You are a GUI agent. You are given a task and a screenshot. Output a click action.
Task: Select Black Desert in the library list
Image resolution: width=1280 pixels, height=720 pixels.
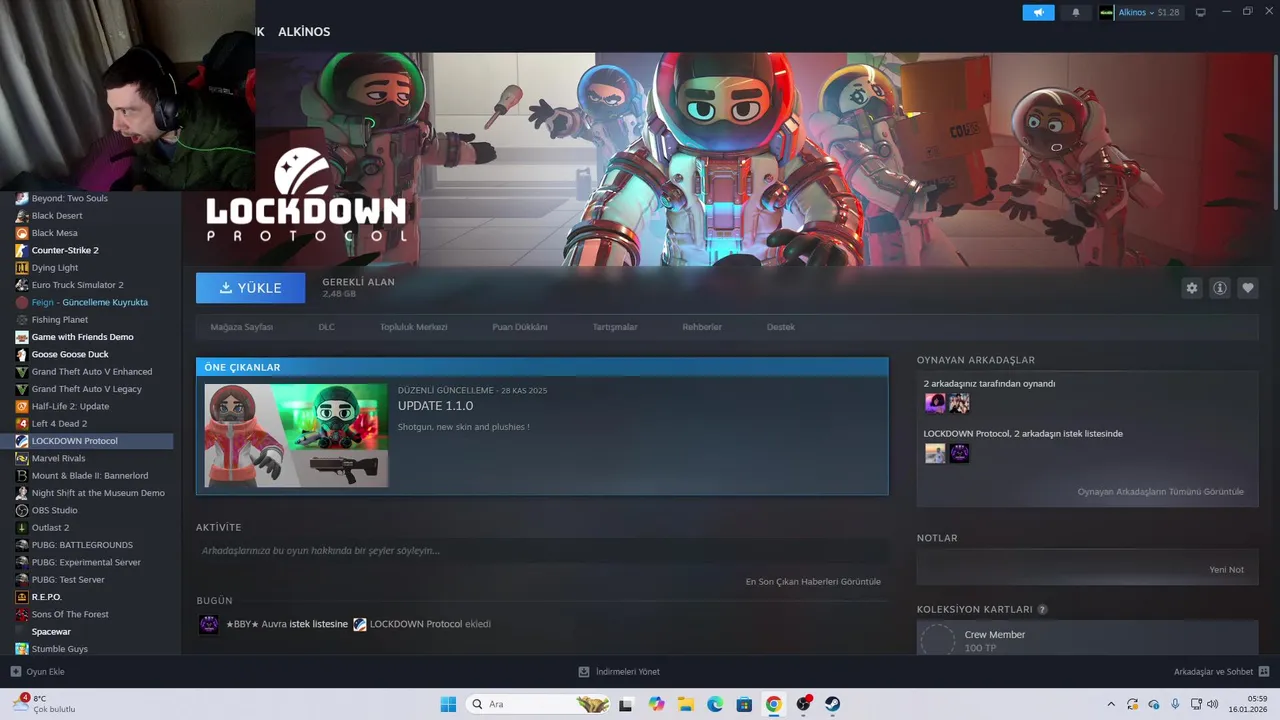pos(57,216)
